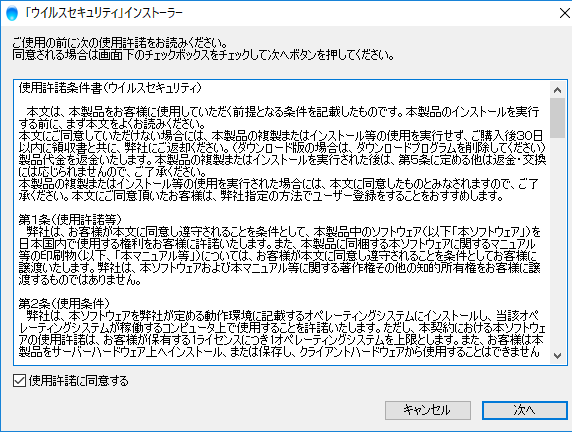Image resolution: width=572 pixels, height=432 pixels.
Task: Close the ウイルスセキュリティ installer window
Action: pyautogui.click(x=564, y=13)
